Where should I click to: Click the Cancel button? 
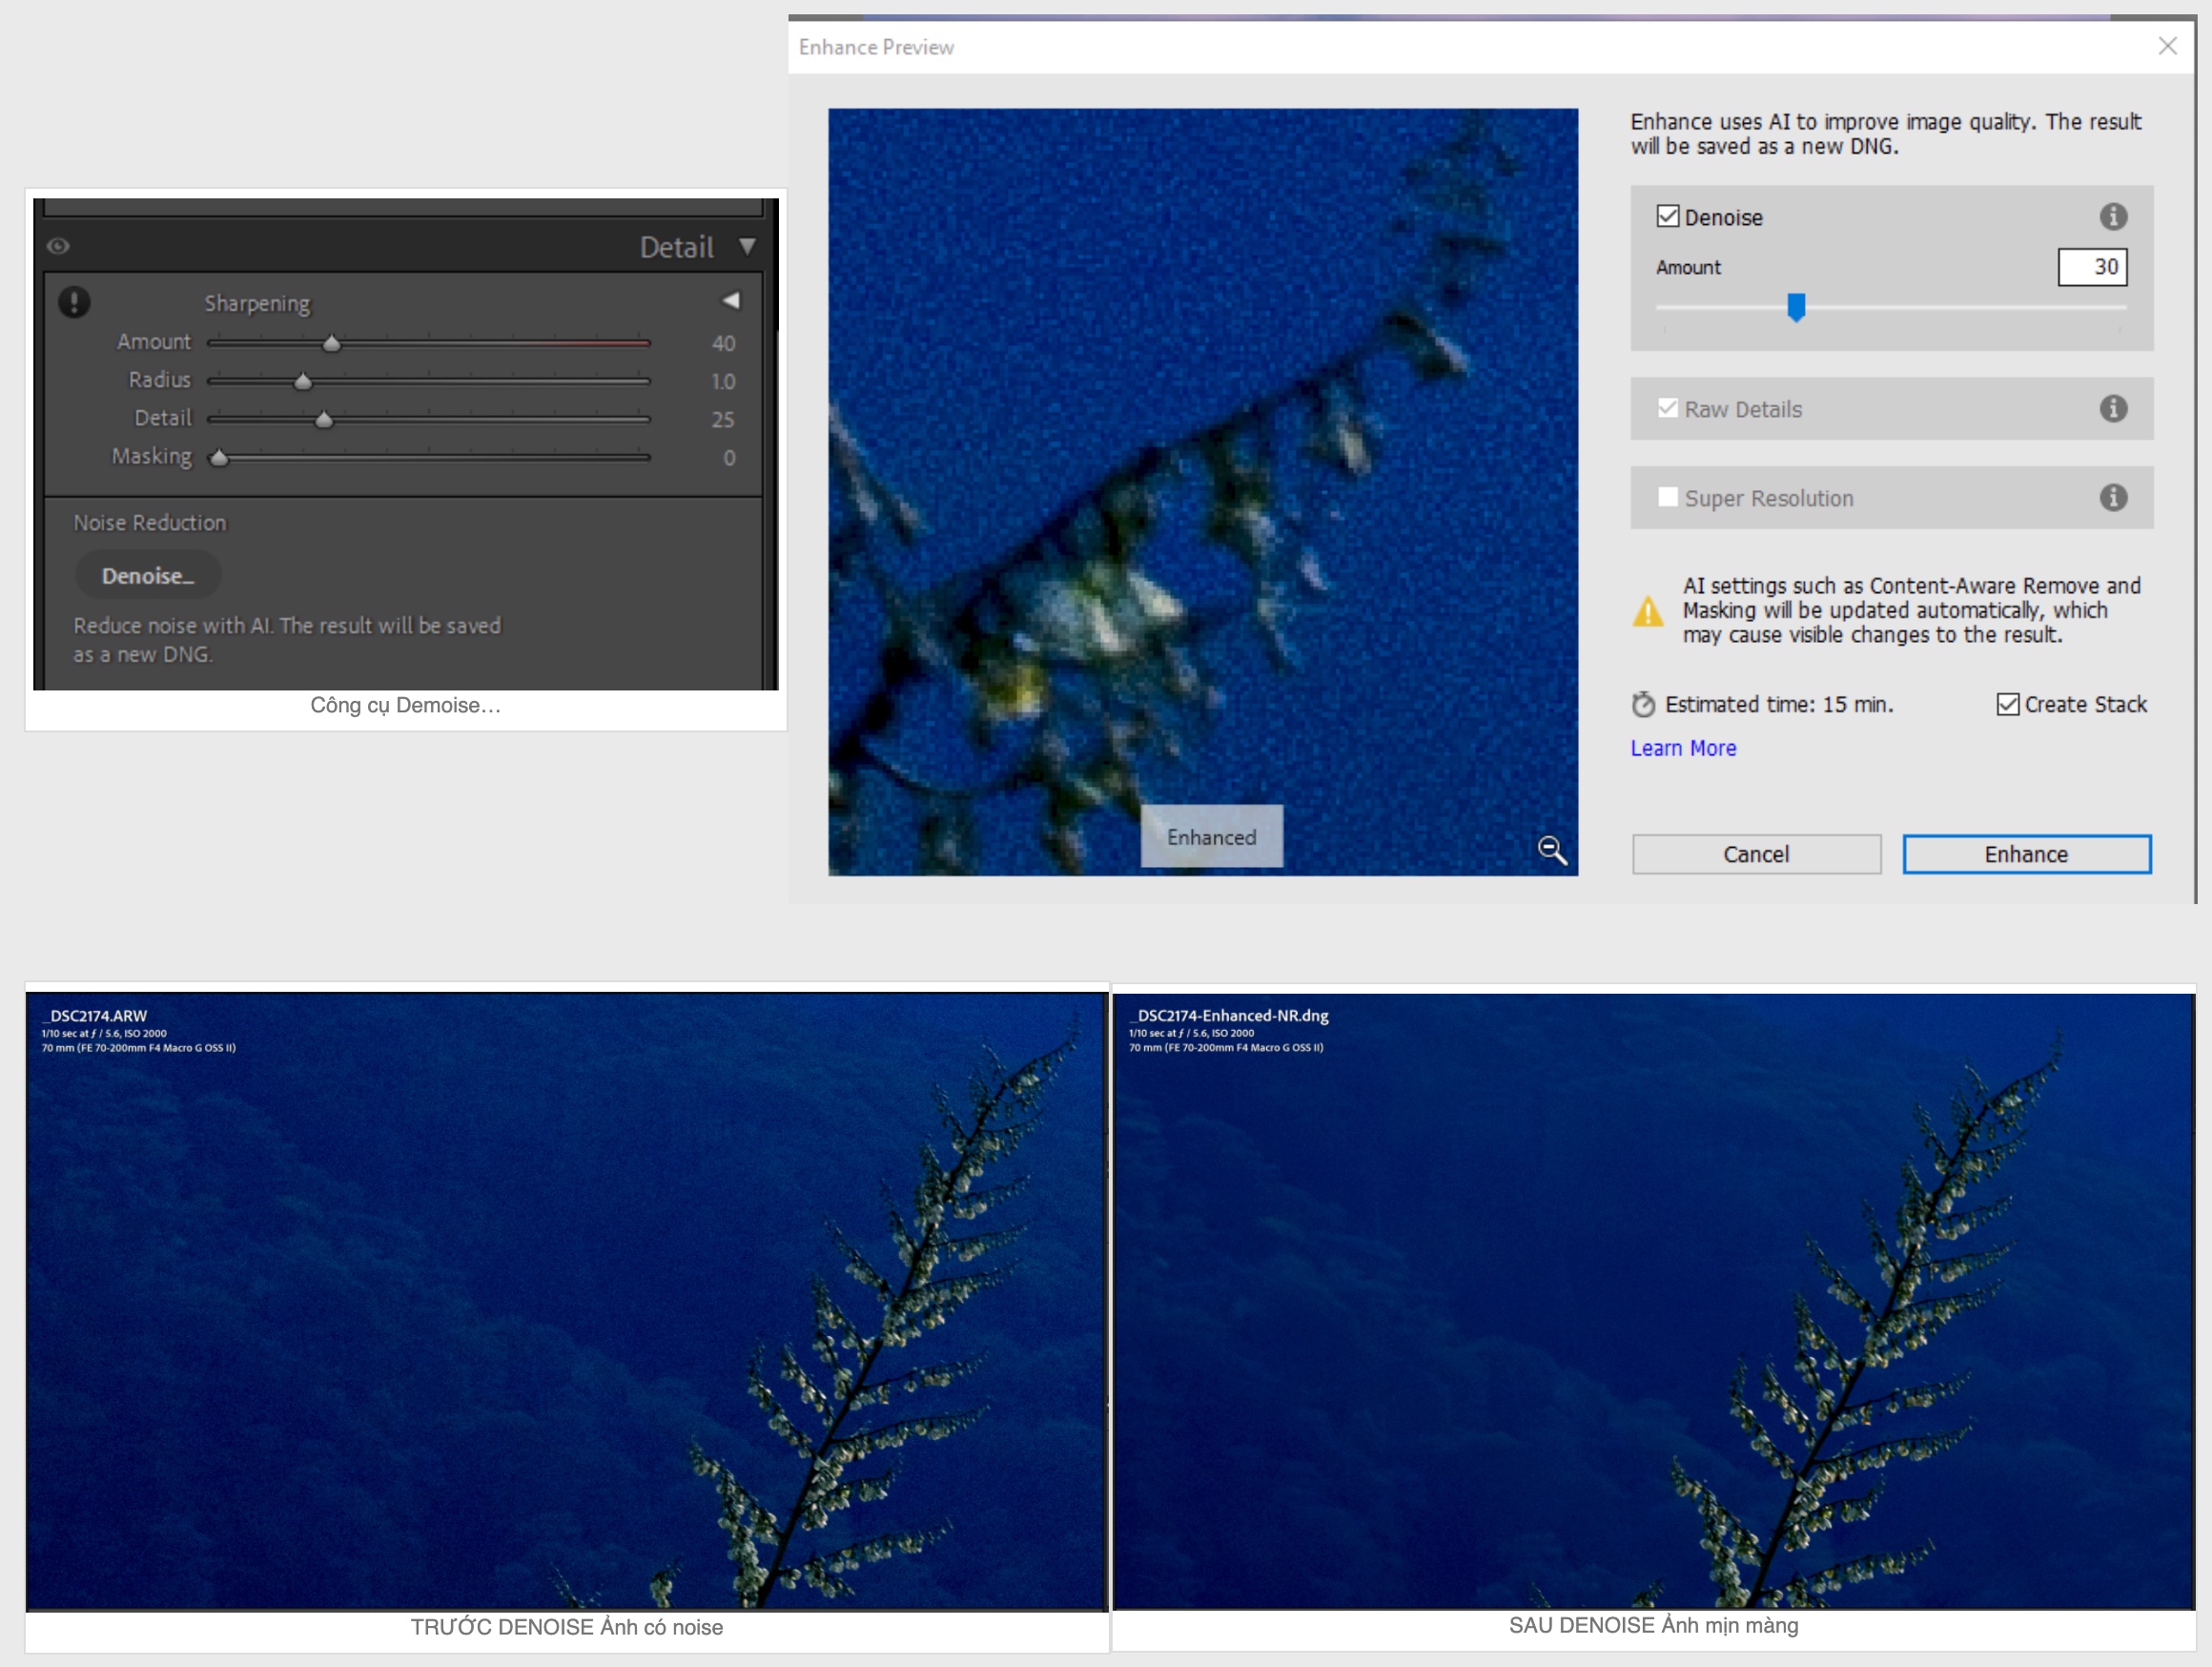[1756, 854]
